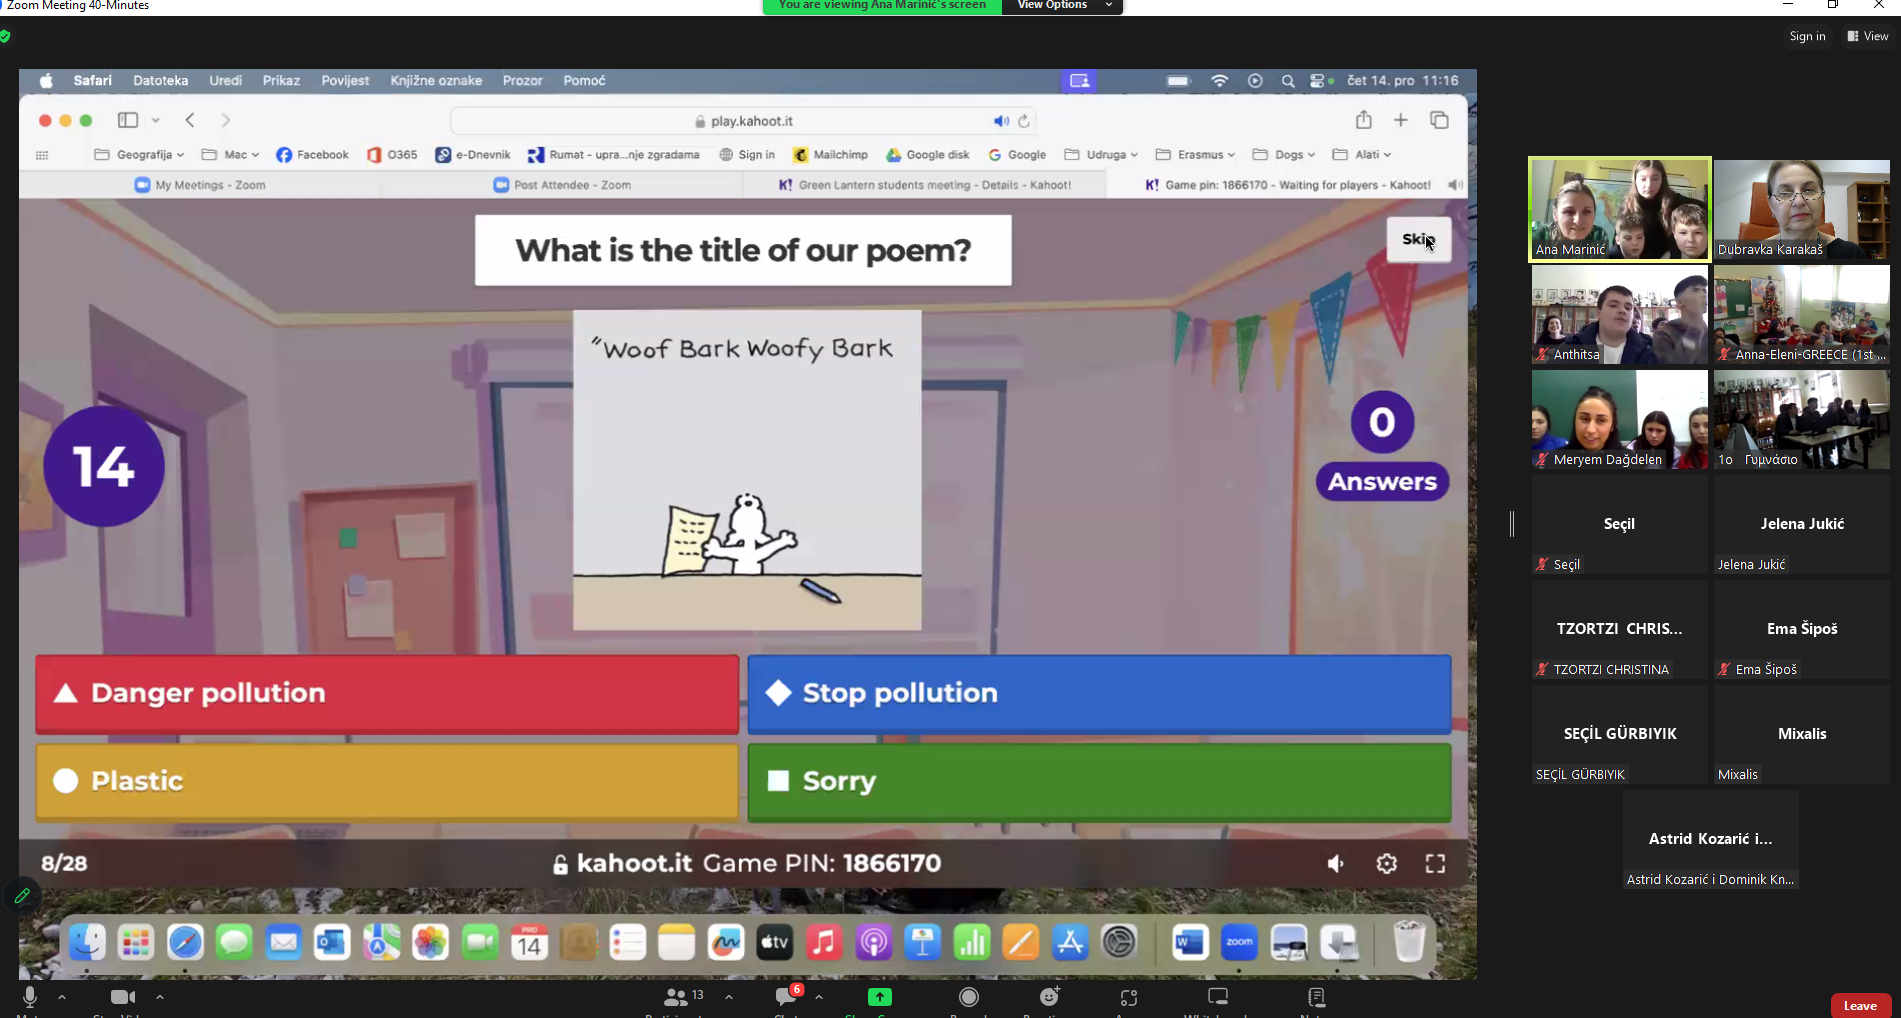
Task: Open the Udruga bookmarks folder
Action: [1101, 155]
